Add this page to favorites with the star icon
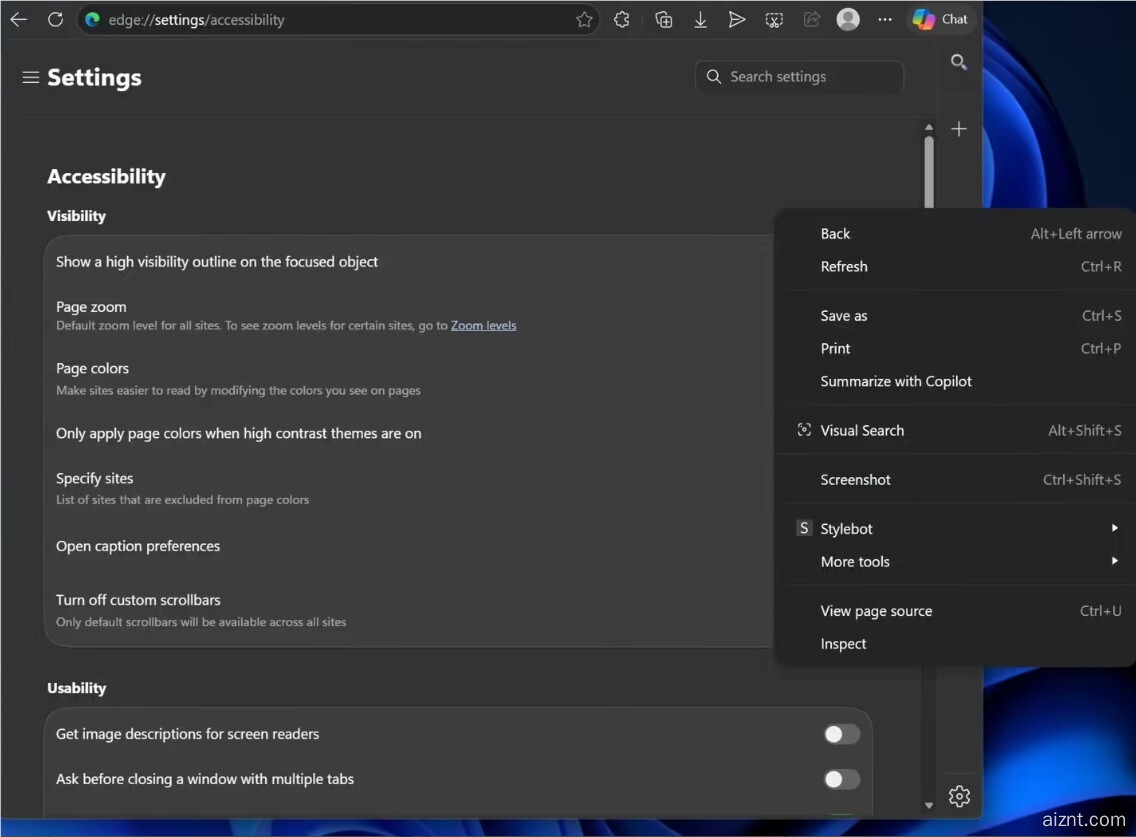The image size is (1136, 837). [x=584, y=20]
